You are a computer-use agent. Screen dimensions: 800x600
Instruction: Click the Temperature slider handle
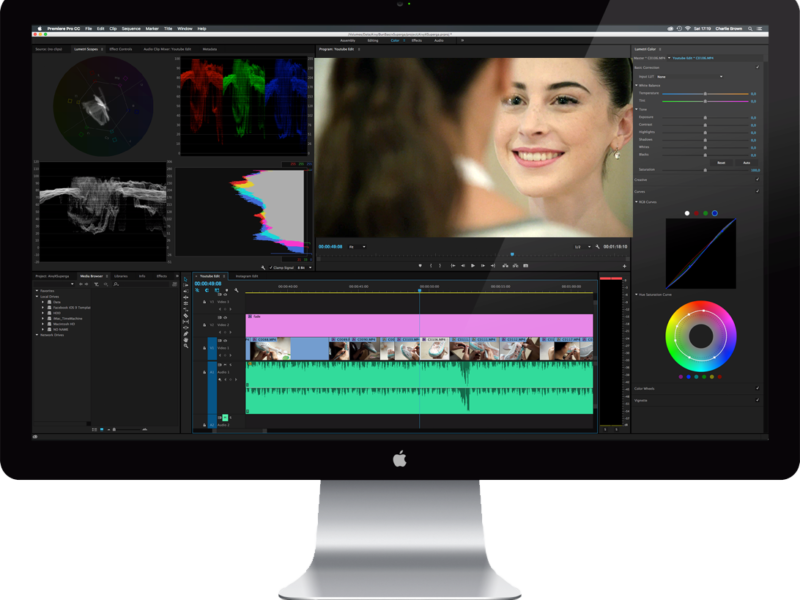[705, 93]
